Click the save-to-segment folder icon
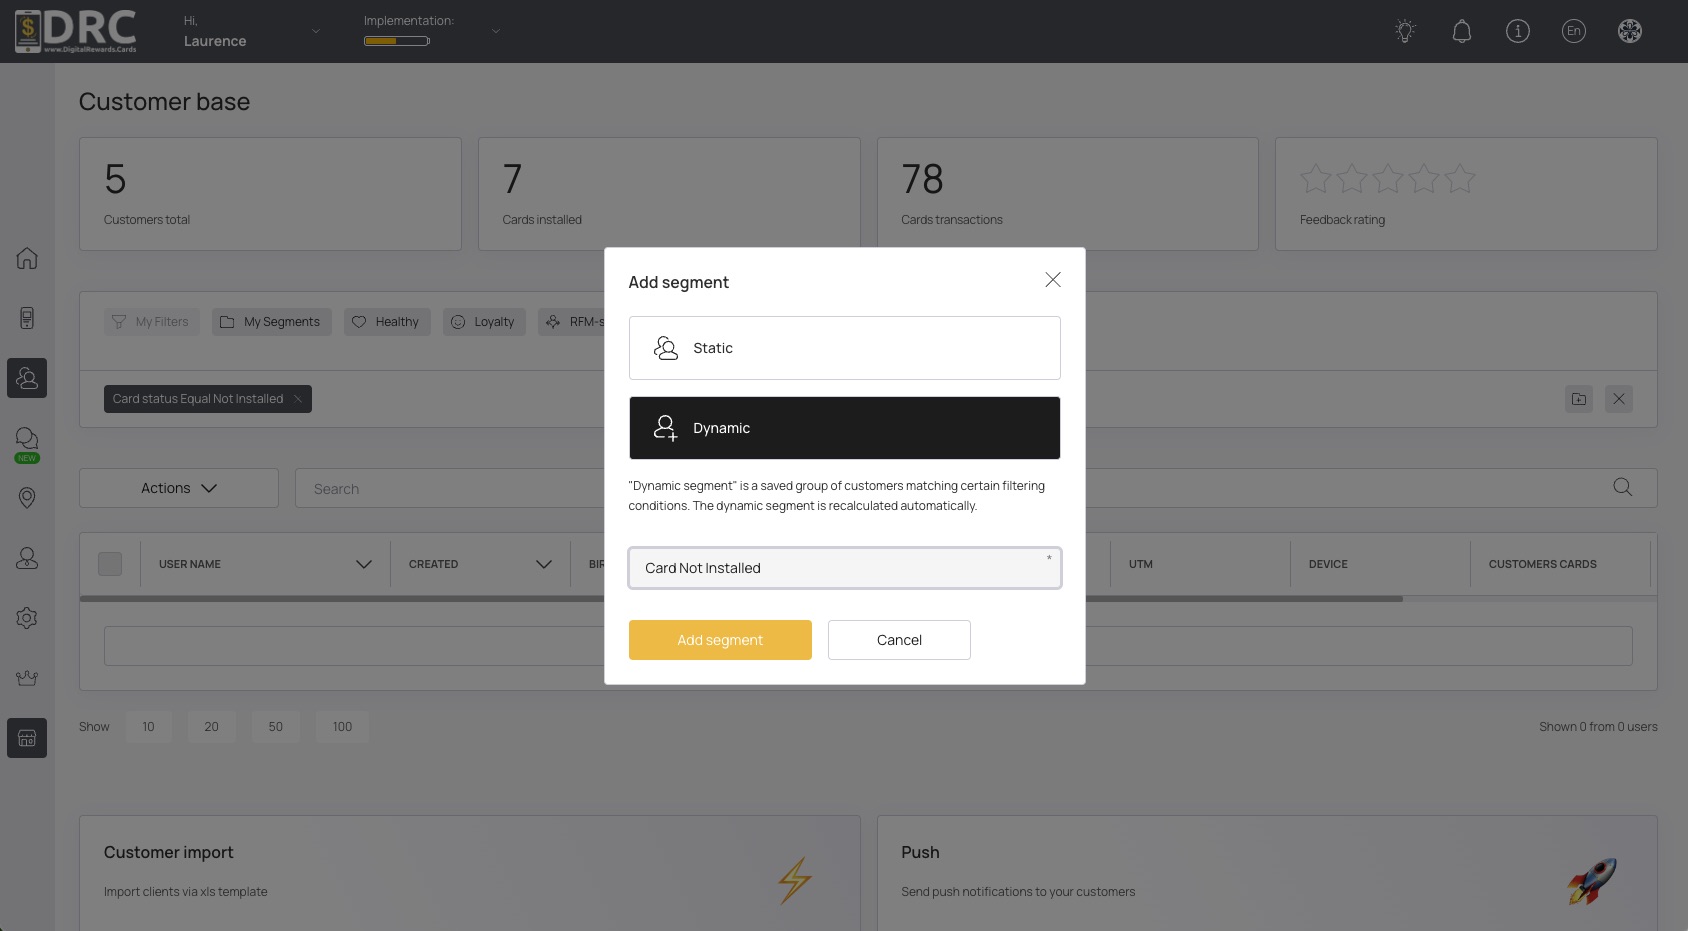This screenshot has width=1688, height=931. (1579, 399)
